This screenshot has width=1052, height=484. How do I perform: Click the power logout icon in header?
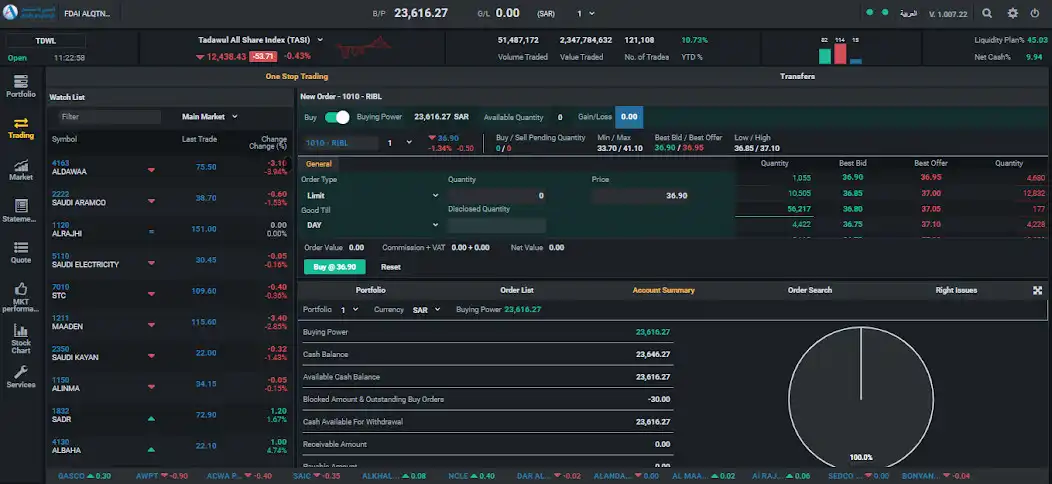pos(1035,13)
